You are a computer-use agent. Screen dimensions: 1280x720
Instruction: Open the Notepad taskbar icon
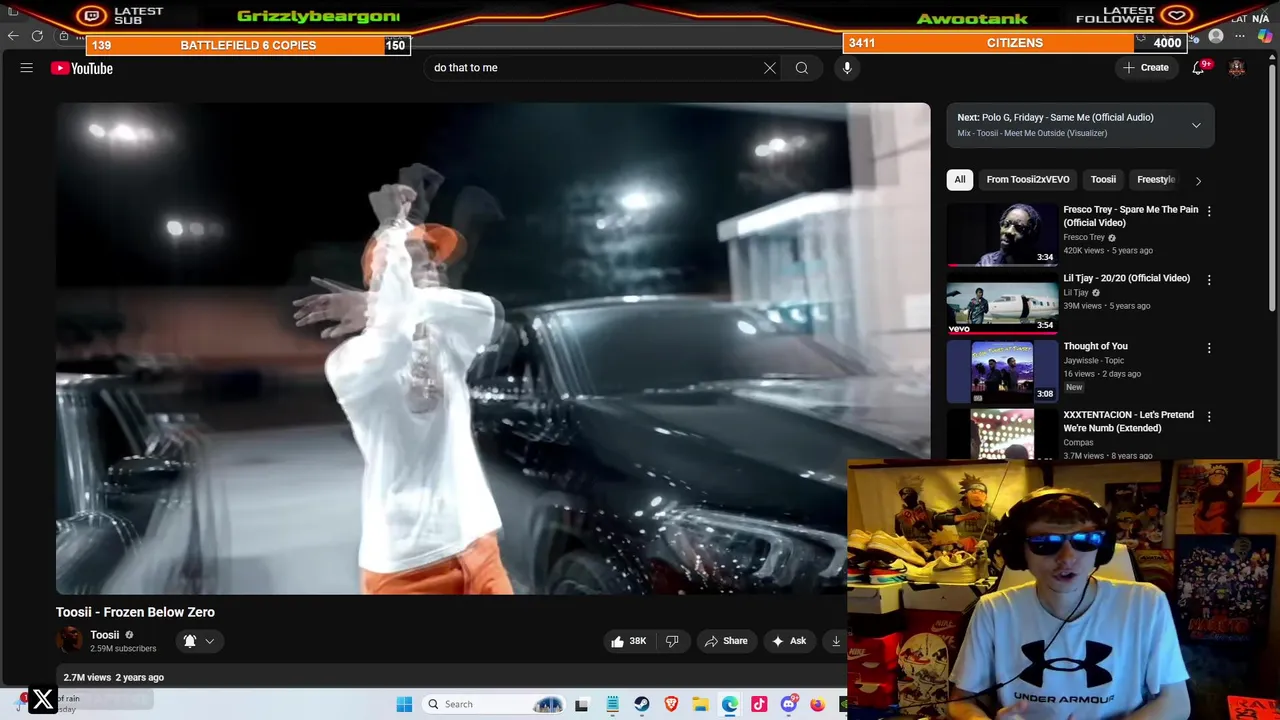[x=612, y=704]
